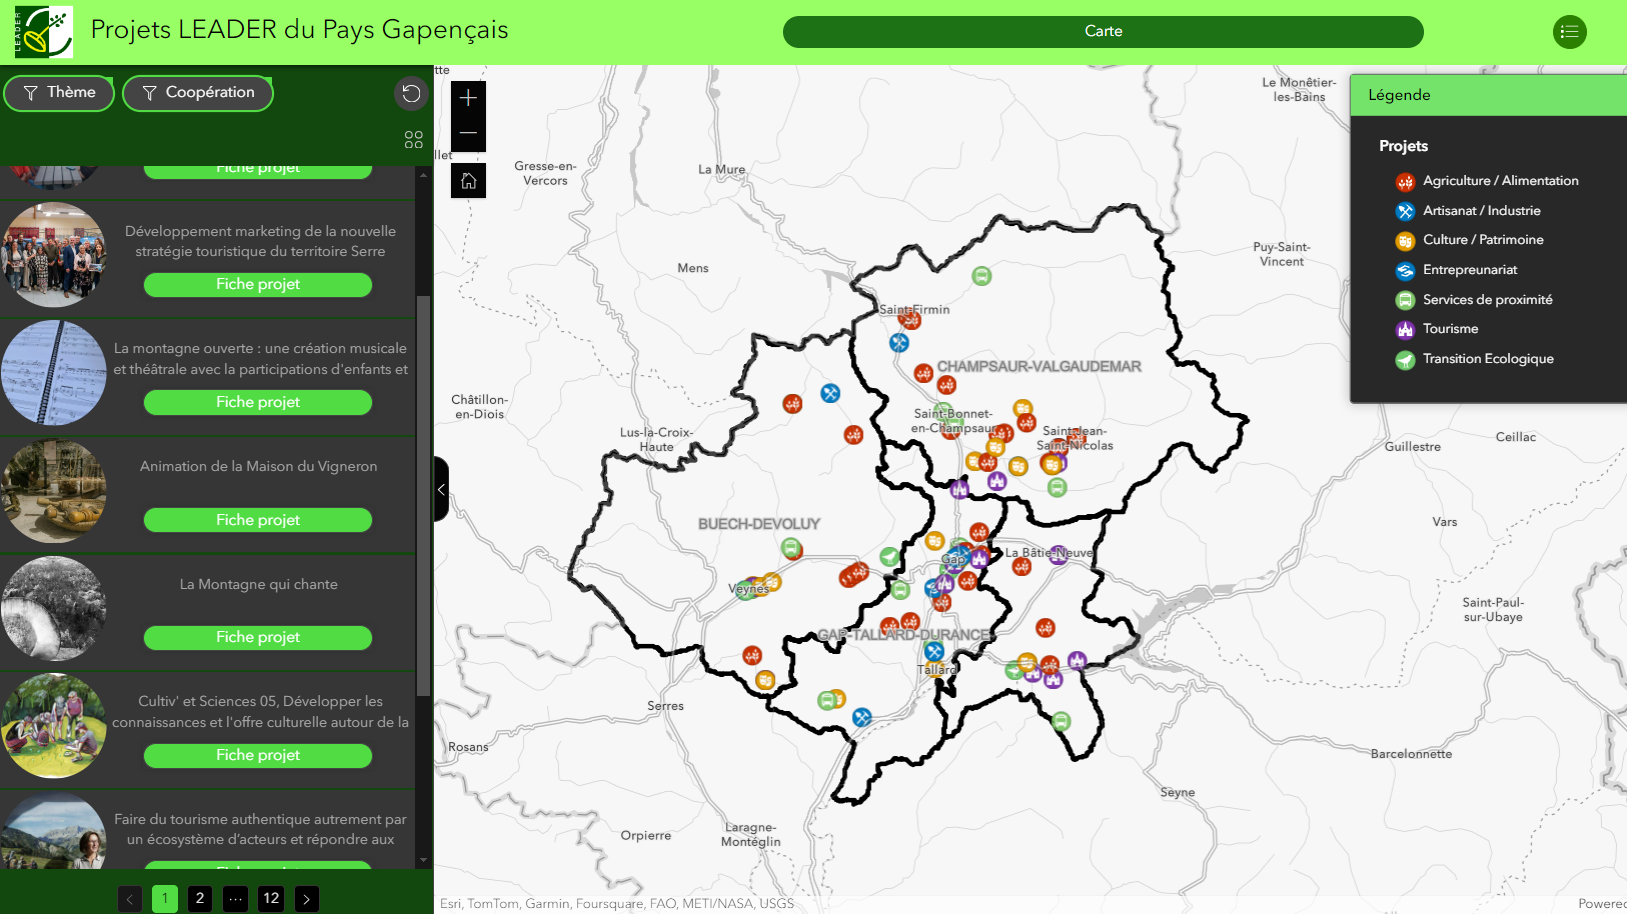This screenshot has height=914, width=1627.
Task: Jump to page 12 of the list
Action: pyautogui.click(x=271, y=898)
